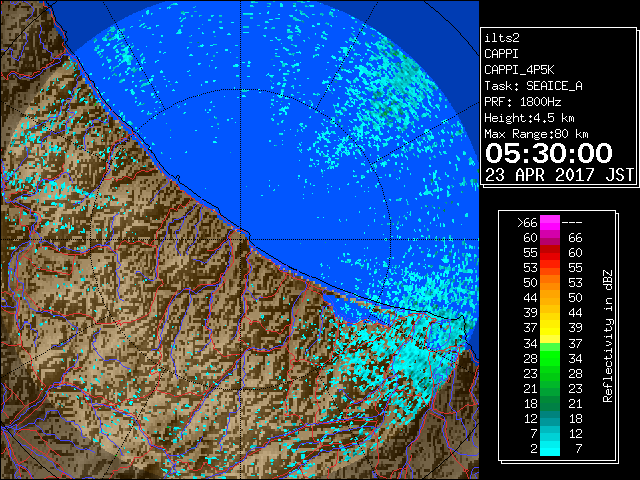This screenshot has width=640, height=480.
Task: Select the 'Task: SEAICE_A' line
Action: (533, 86)
